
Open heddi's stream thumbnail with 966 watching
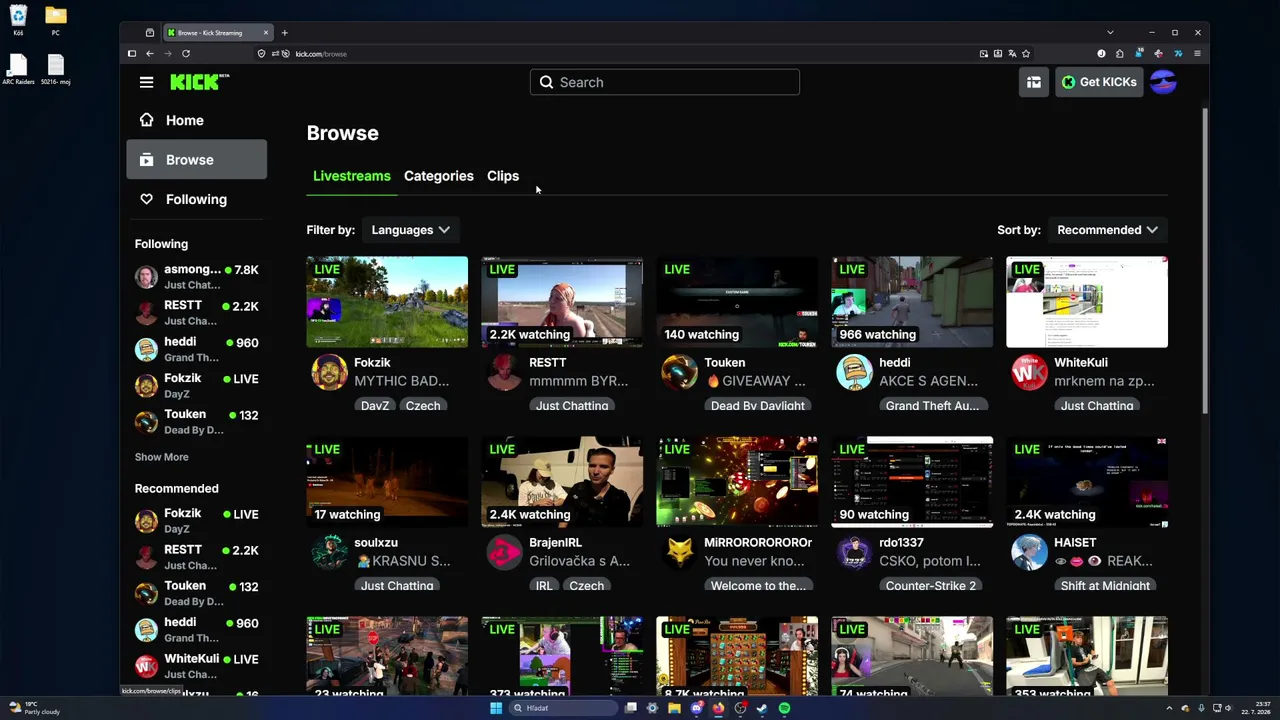click(912, 302)
